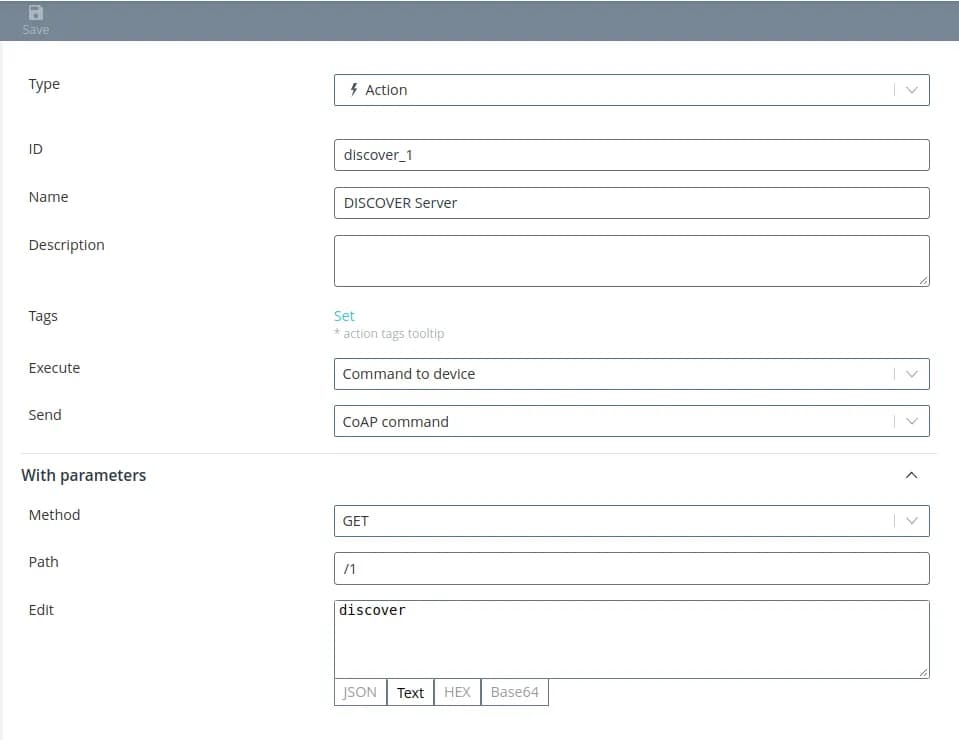
Task: Click the Set tags link
Action: point(344,316)
